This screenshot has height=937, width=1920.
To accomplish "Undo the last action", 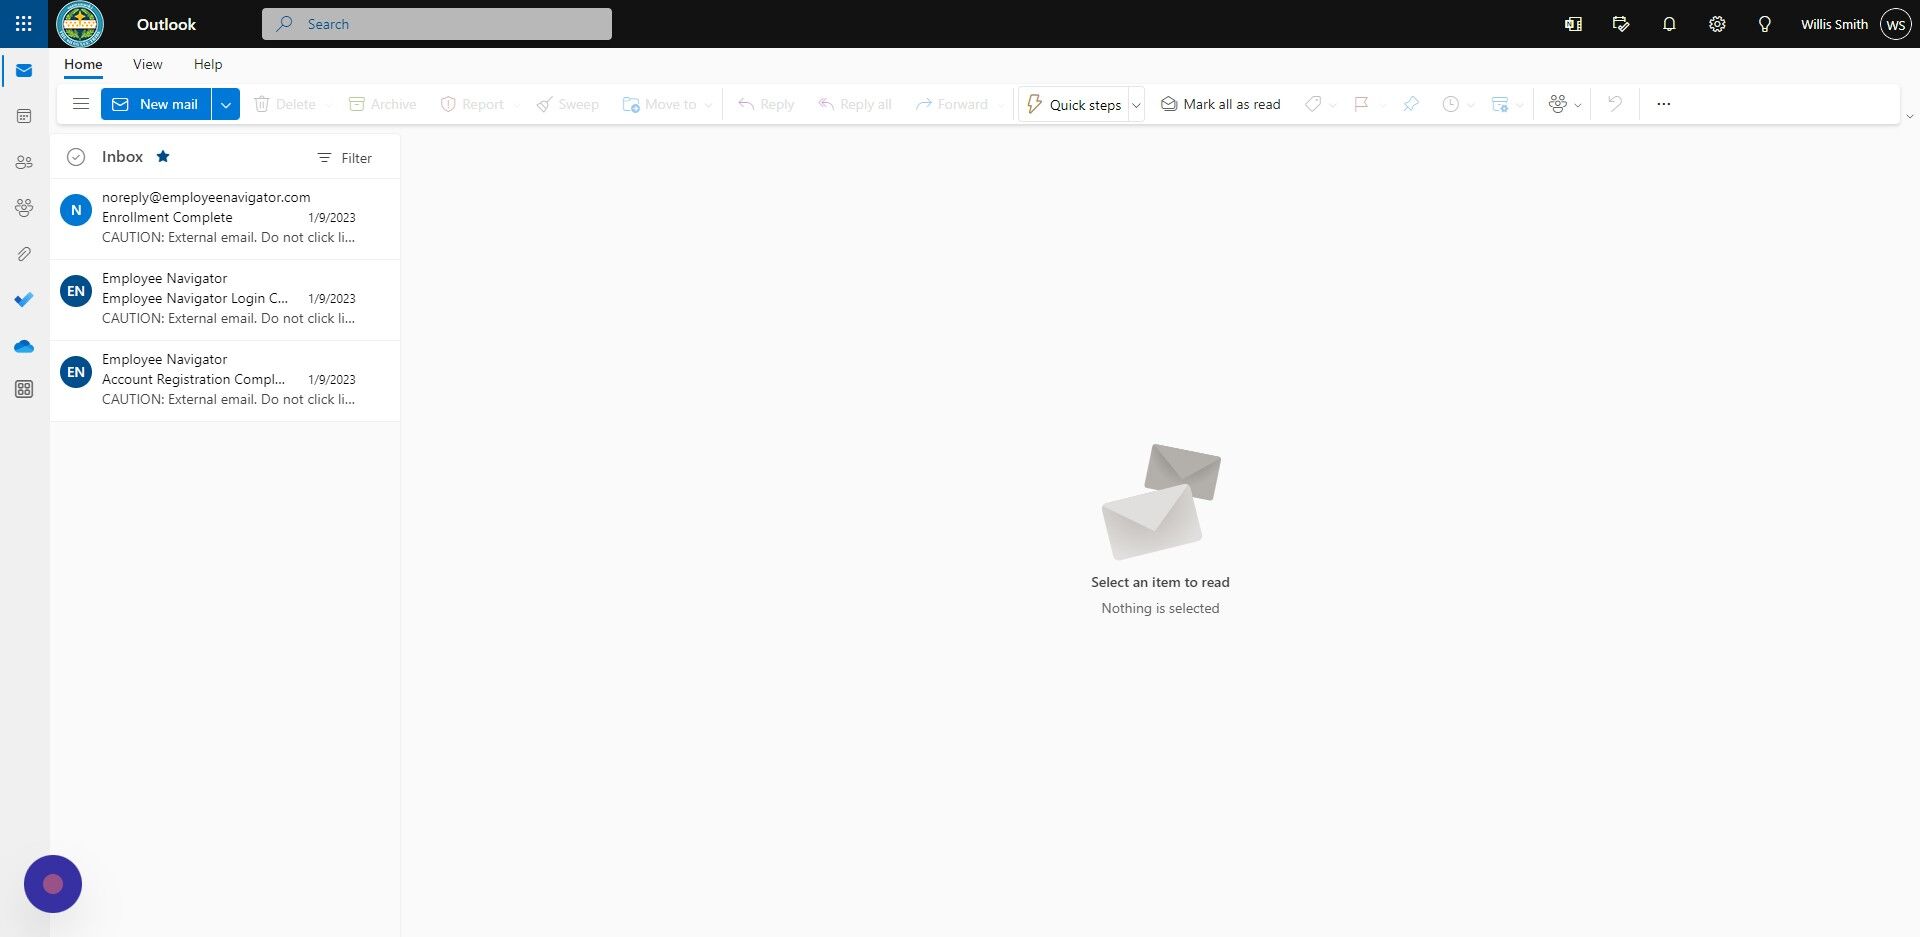I will coord(1614,104).
